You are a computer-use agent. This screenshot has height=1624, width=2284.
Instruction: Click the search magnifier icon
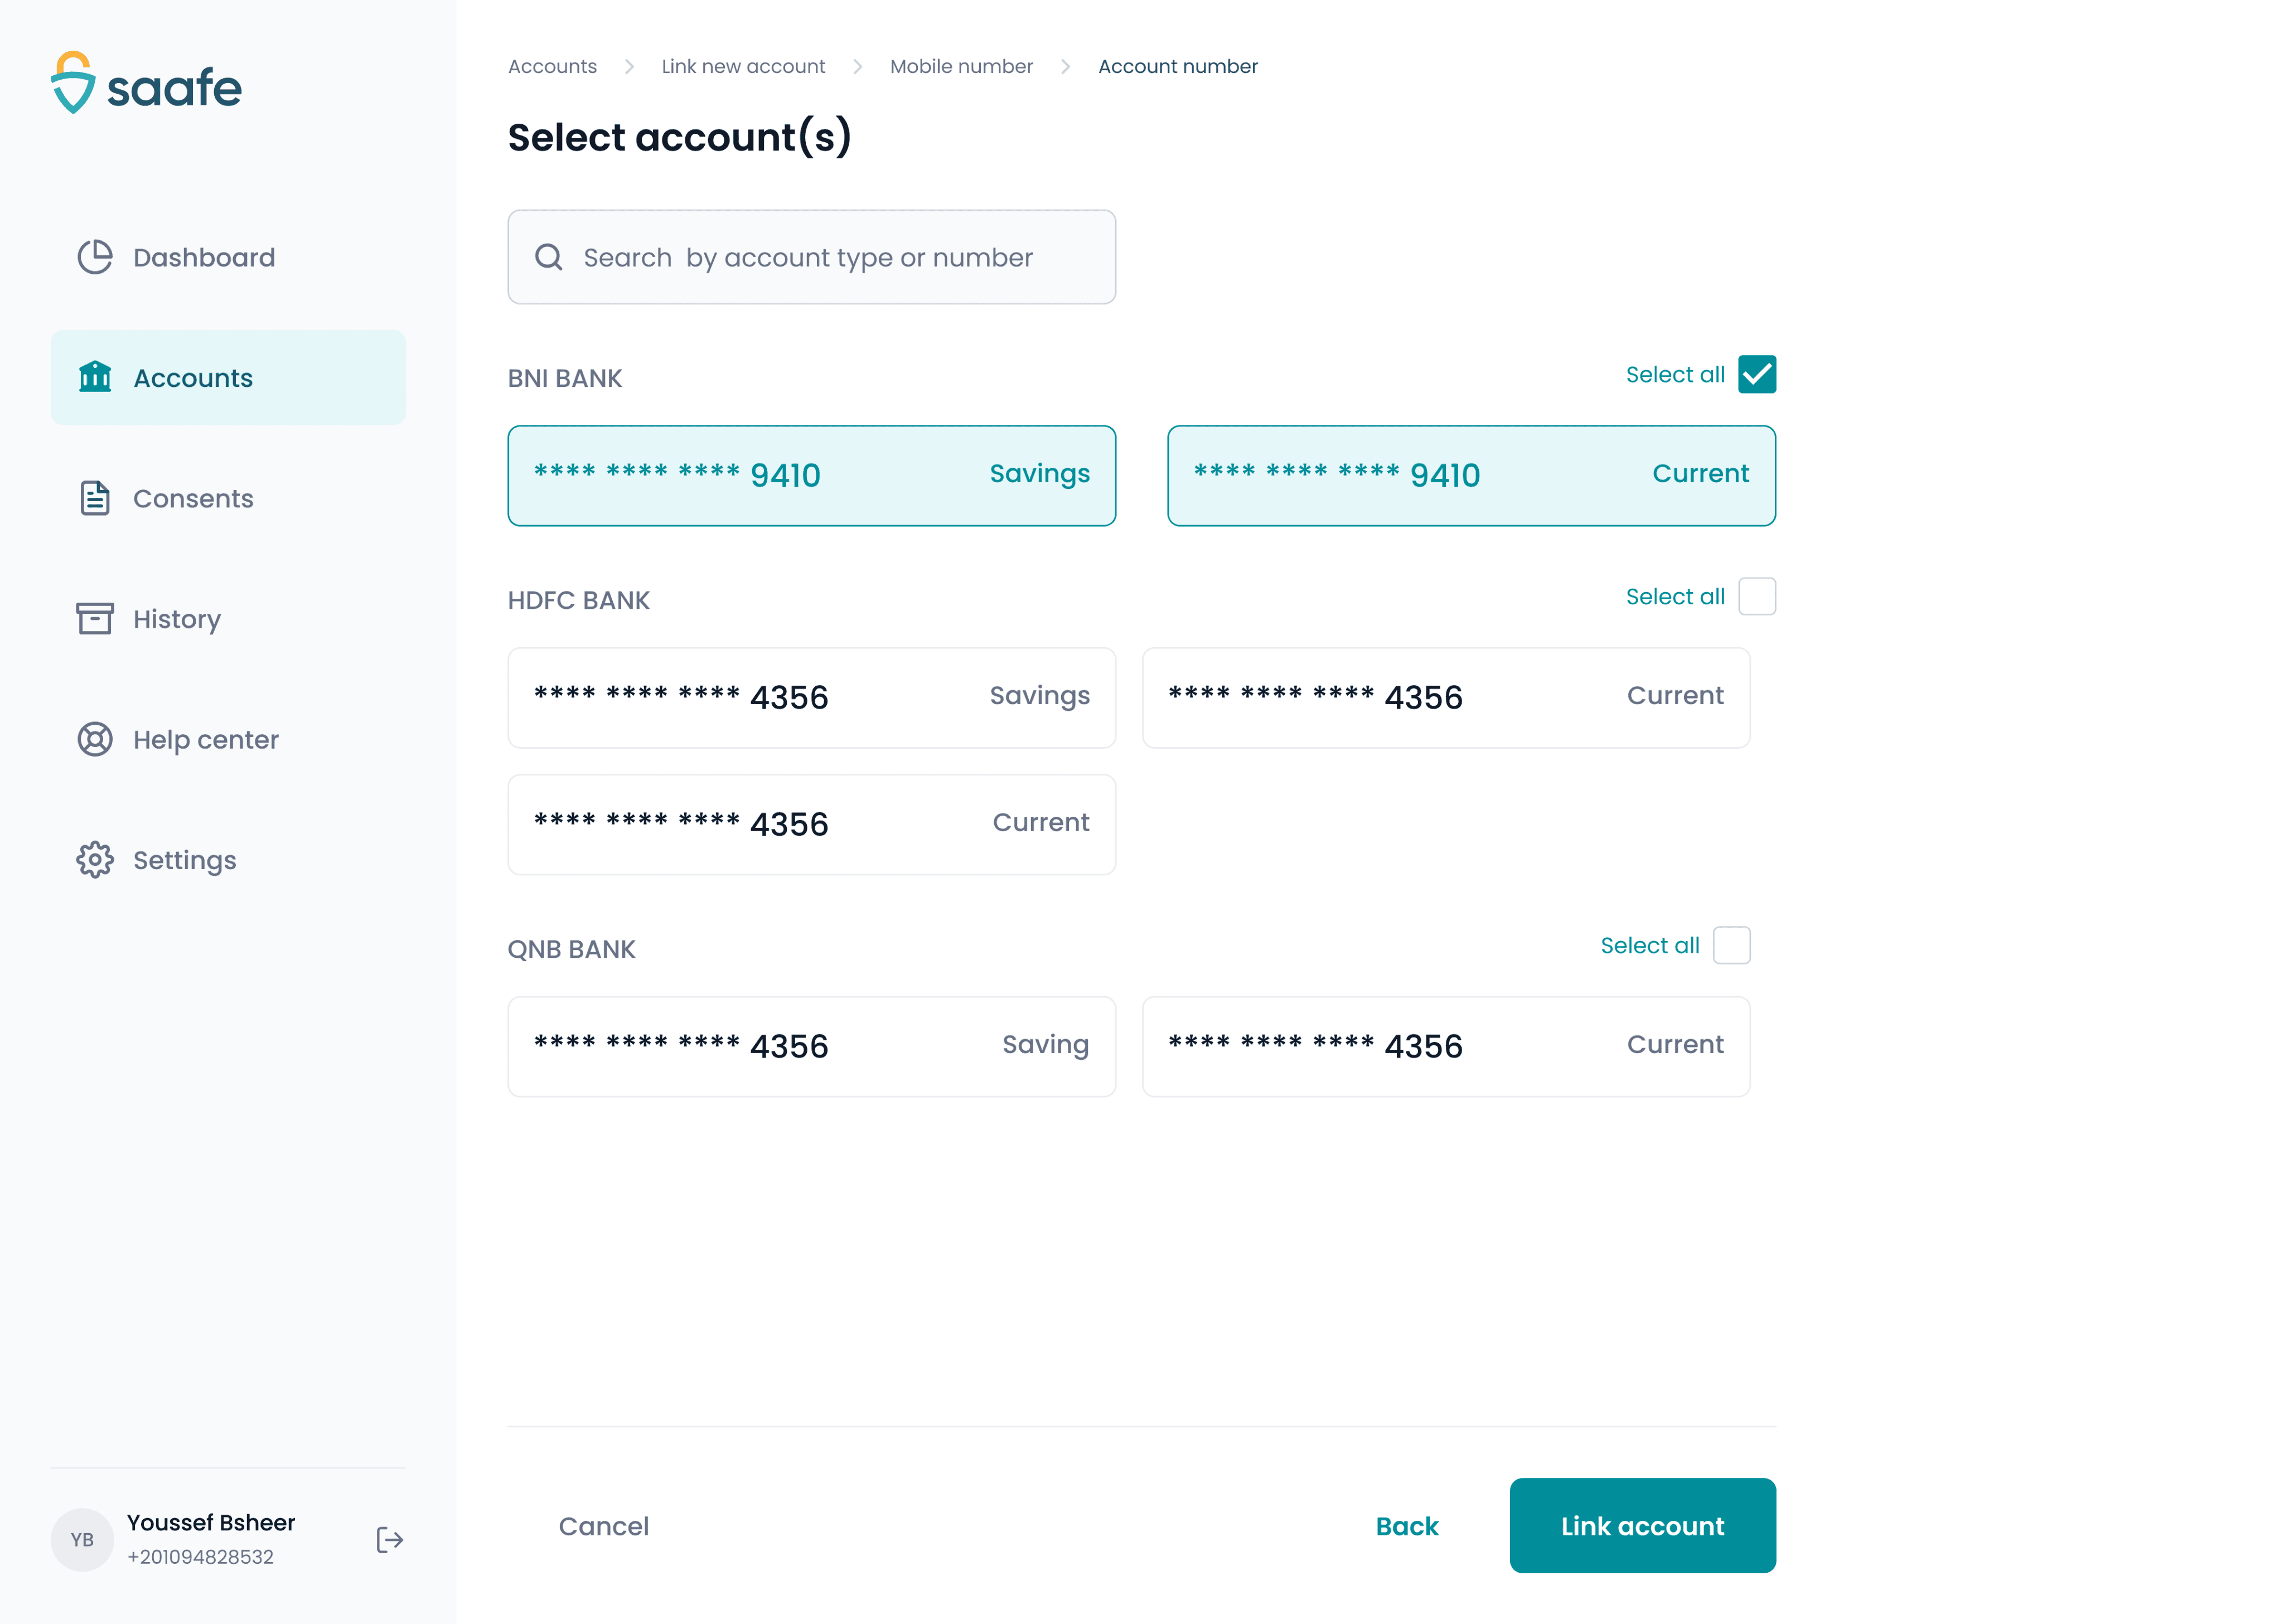pos(549,257)
